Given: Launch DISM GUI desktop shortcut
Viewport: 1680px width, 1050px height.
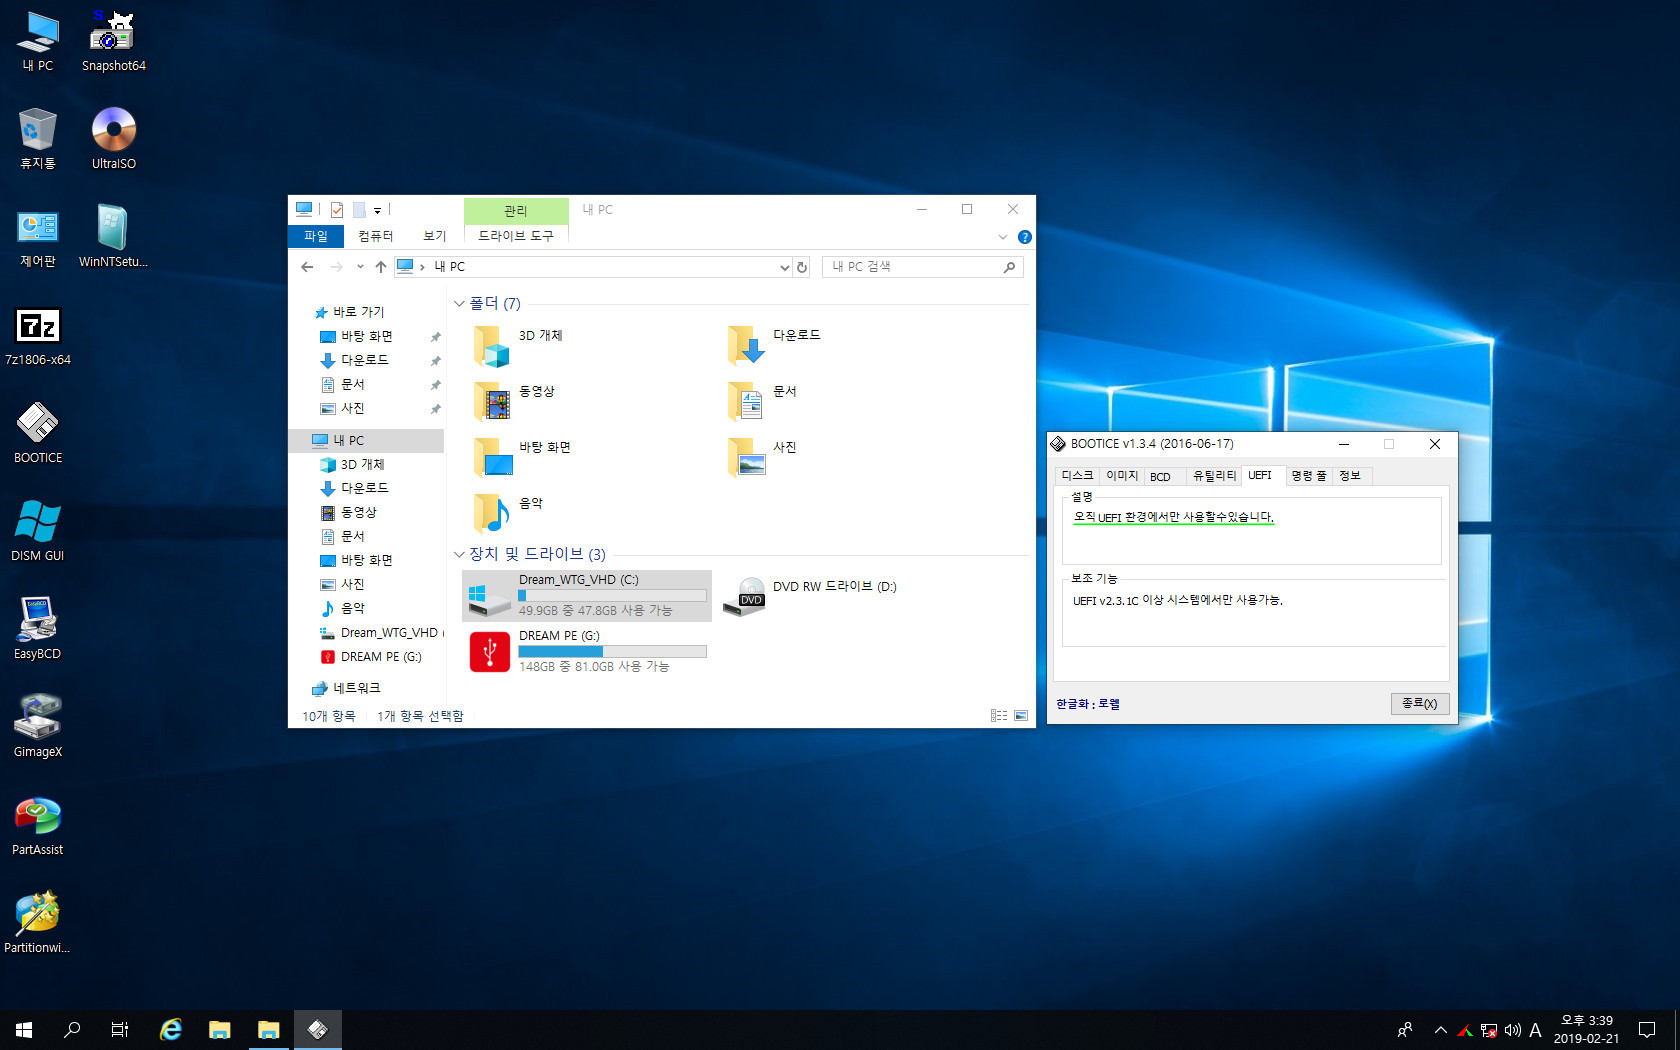Looking at the screenshot, I should tap(38, 531).
